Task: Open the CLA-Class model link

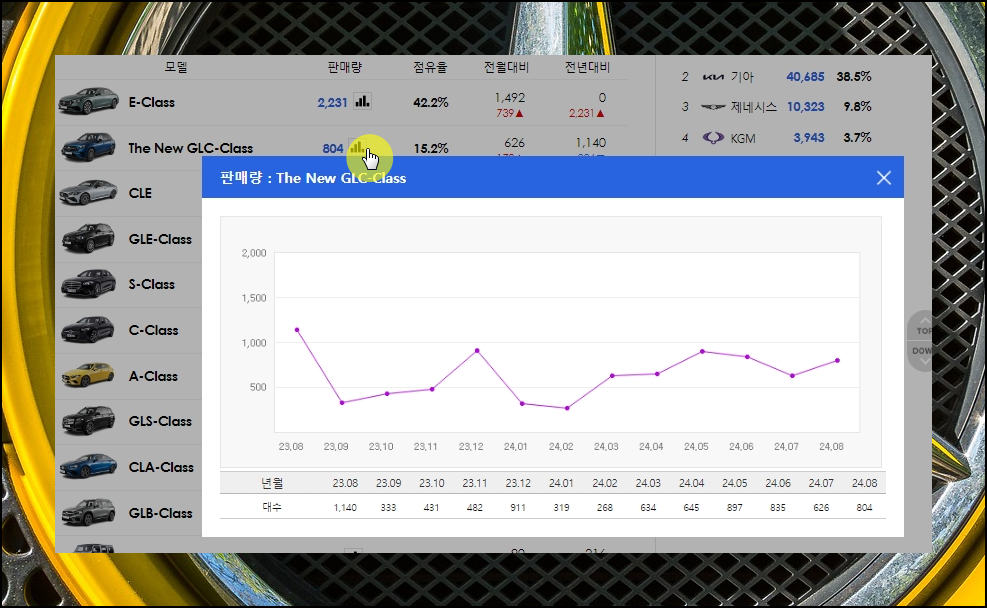Action: coord(161,468)
